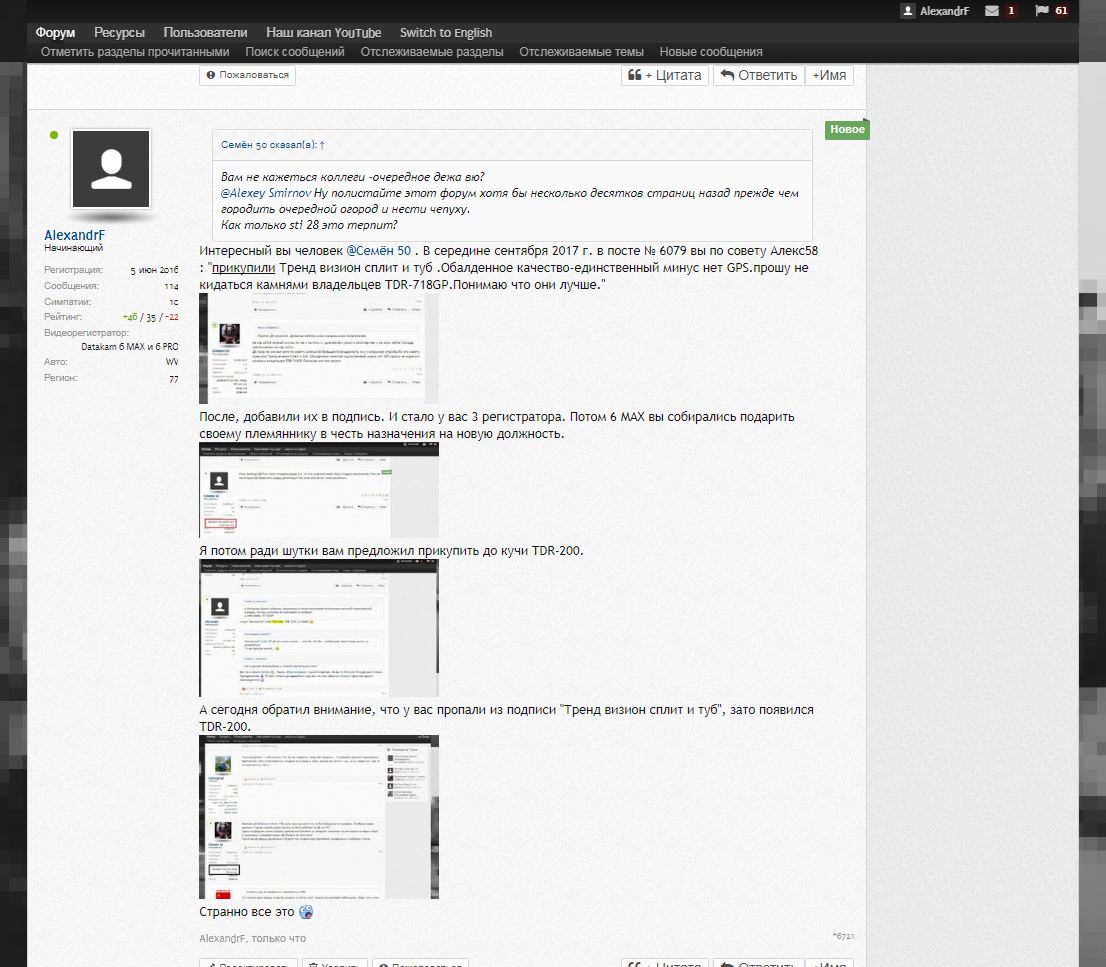Click the Ответить button of the previous post
Screen dimensions: 1106x967
(759, 75)
